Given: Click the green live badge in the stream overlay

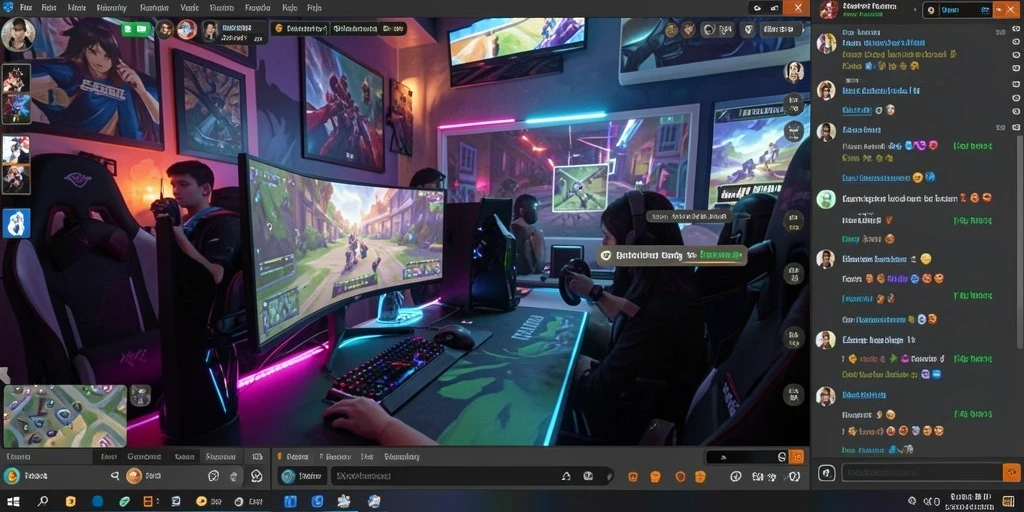Looking at the screenshot, I should click(x=136, y=29).
